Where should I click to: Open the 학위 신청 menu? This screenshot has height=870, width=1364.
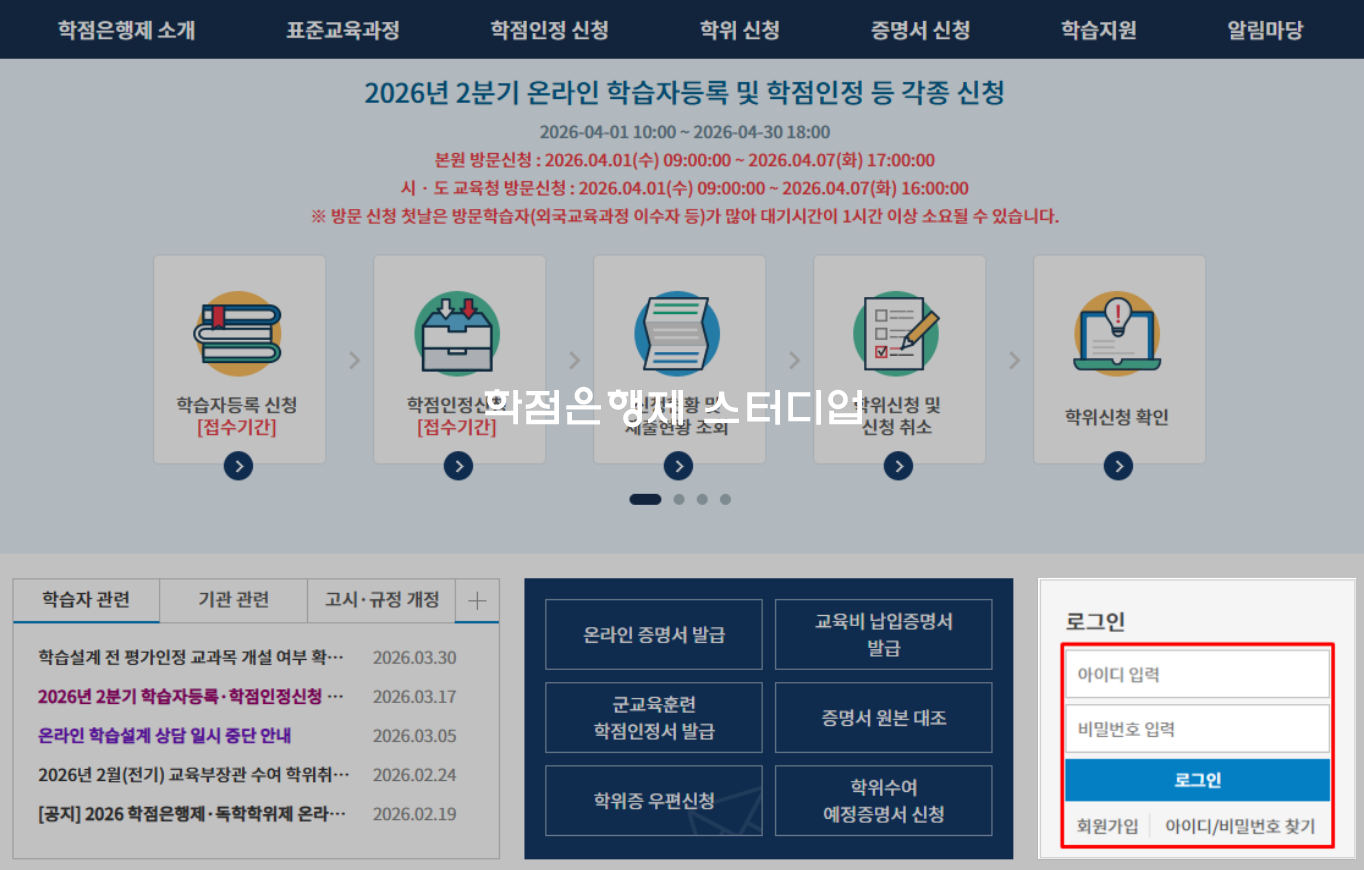[739, 30]
